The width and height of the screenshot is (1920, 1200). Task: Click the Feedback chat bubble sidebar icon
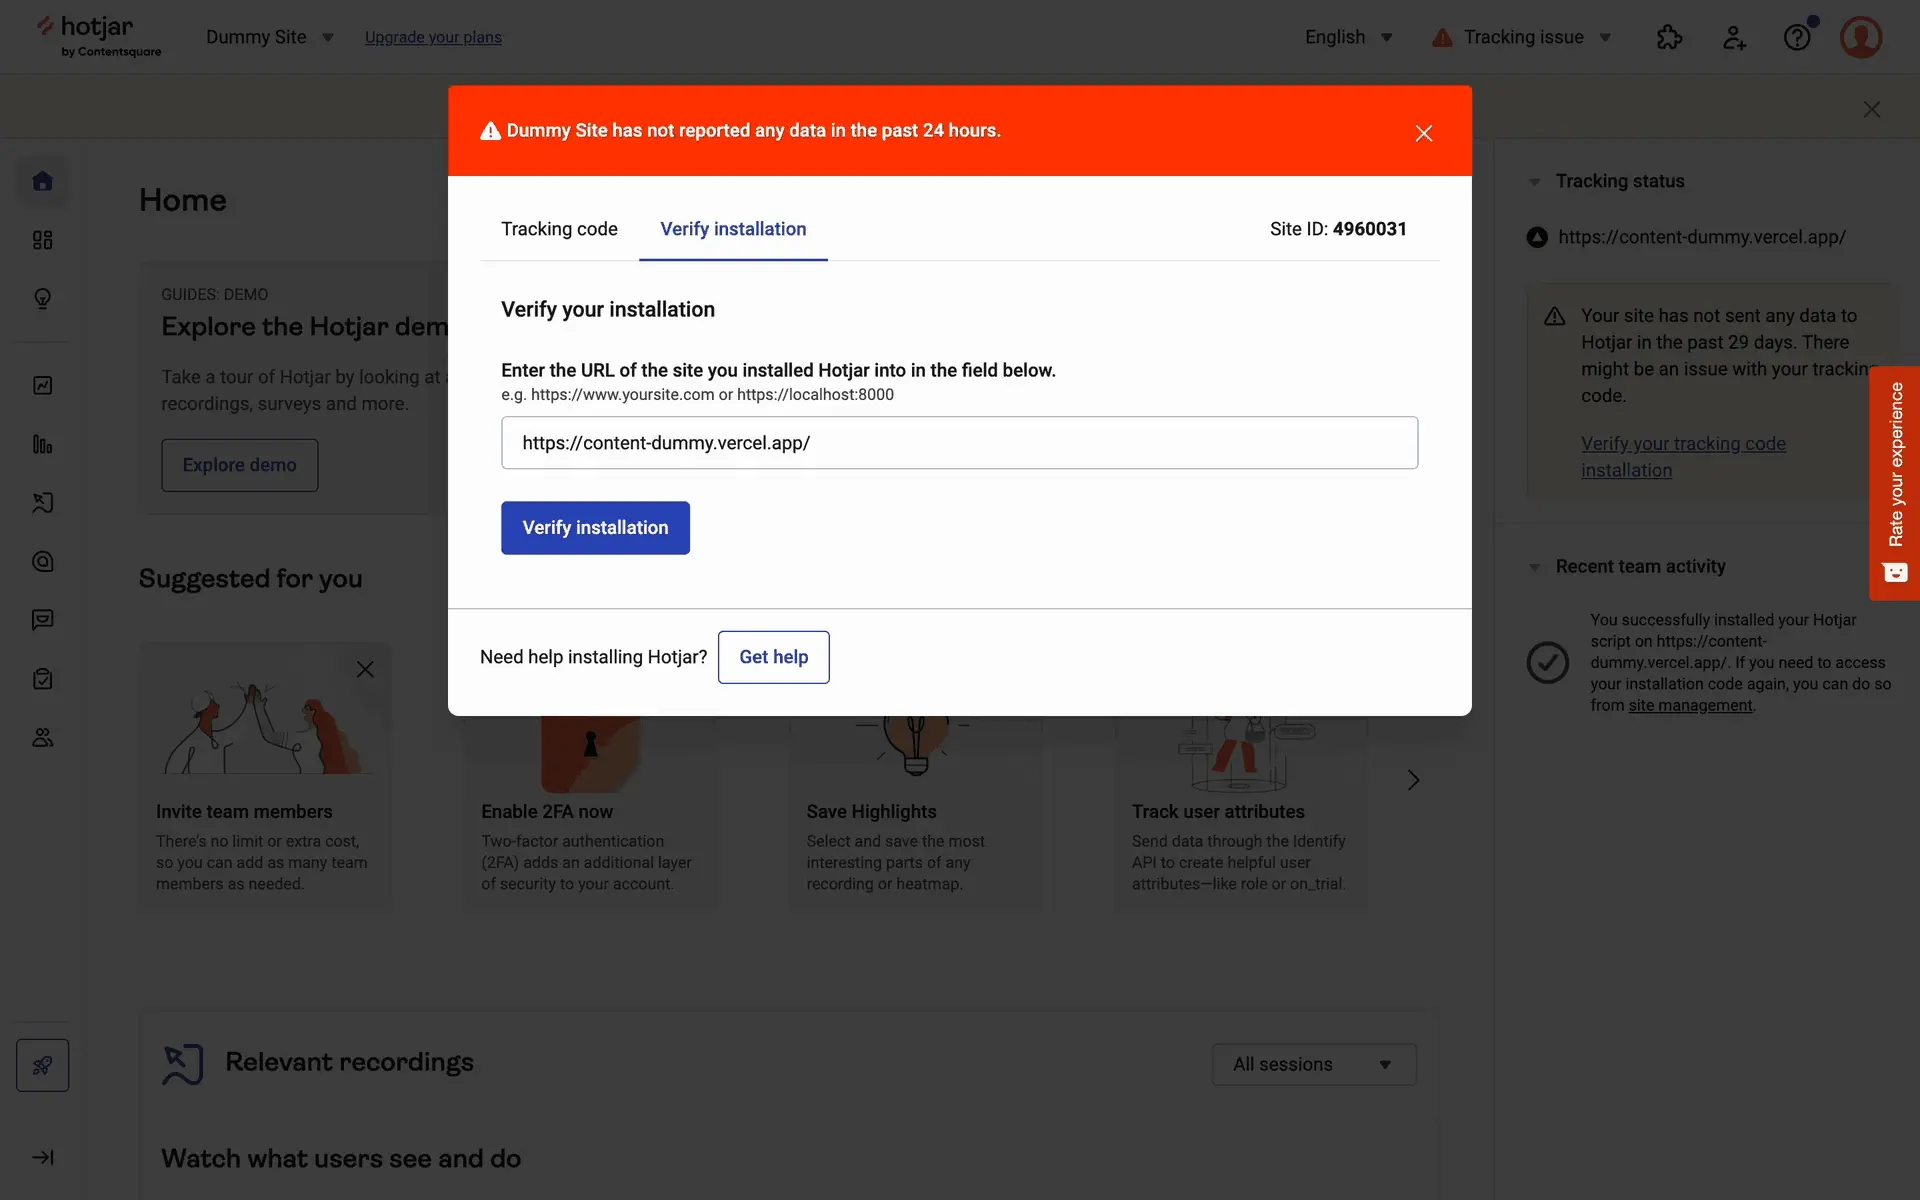click(x=42, y=620)
